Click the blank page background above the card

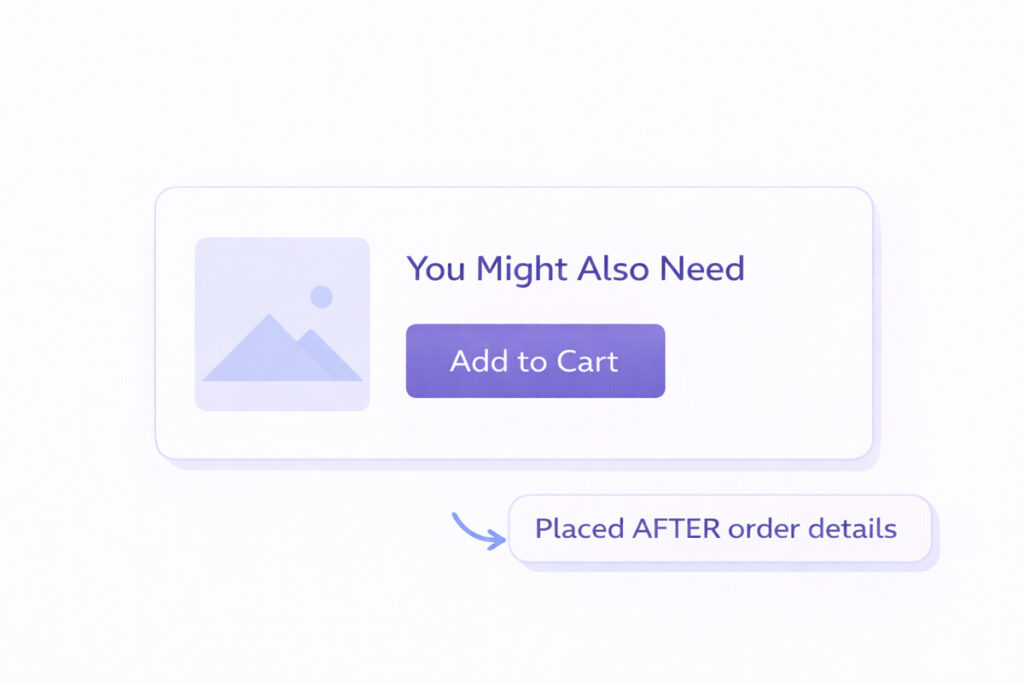pos(512,90)
